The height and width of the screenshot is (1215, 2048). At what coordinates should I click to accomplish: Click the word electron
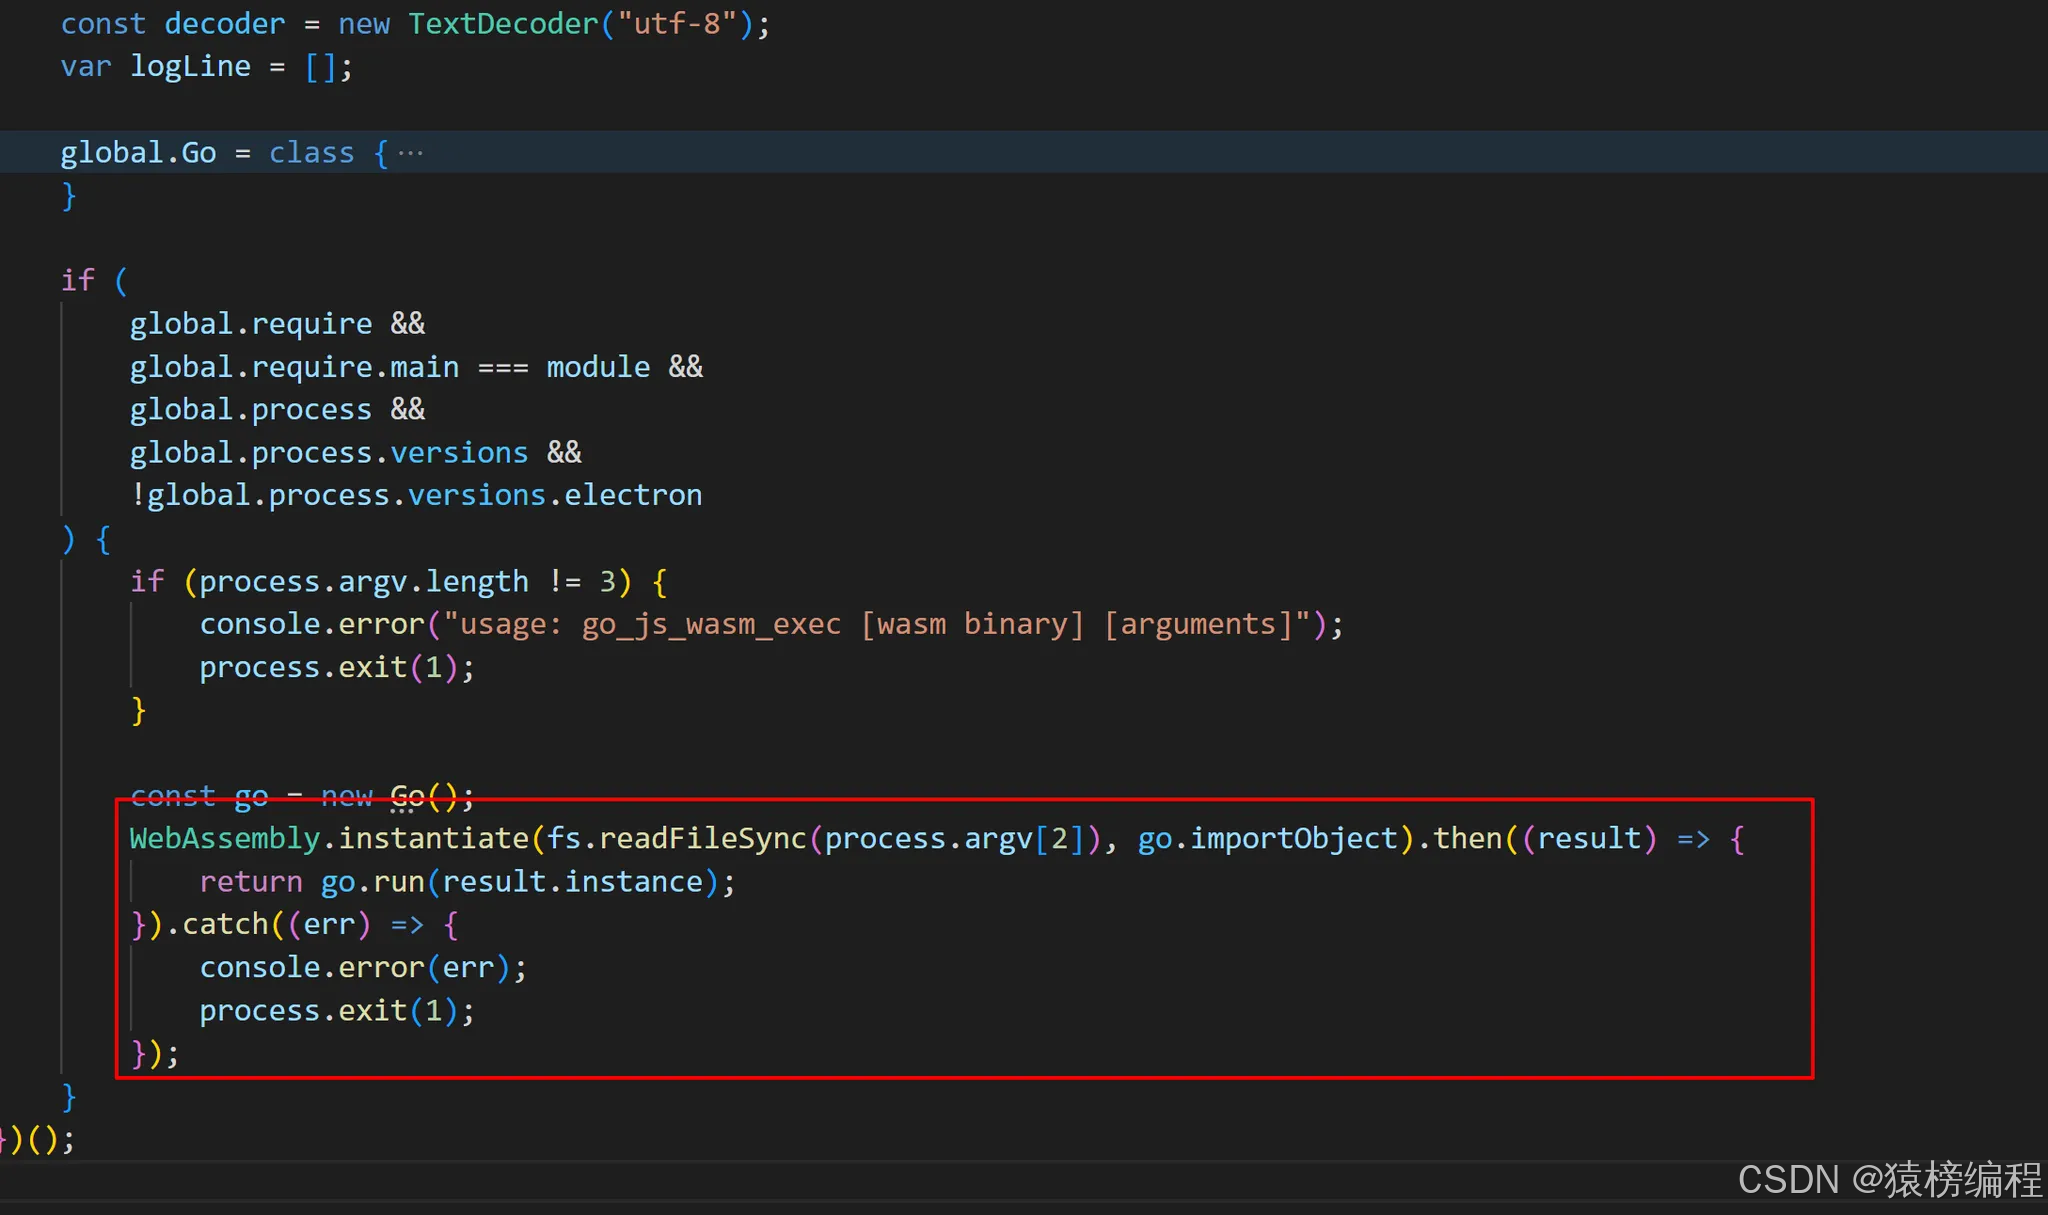(x=632, y=495)
